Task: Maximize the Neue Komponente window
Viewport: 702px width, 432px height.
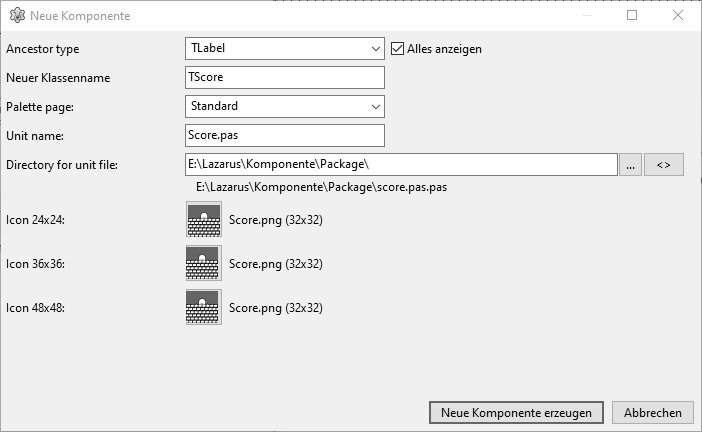Action: (632, 15)
